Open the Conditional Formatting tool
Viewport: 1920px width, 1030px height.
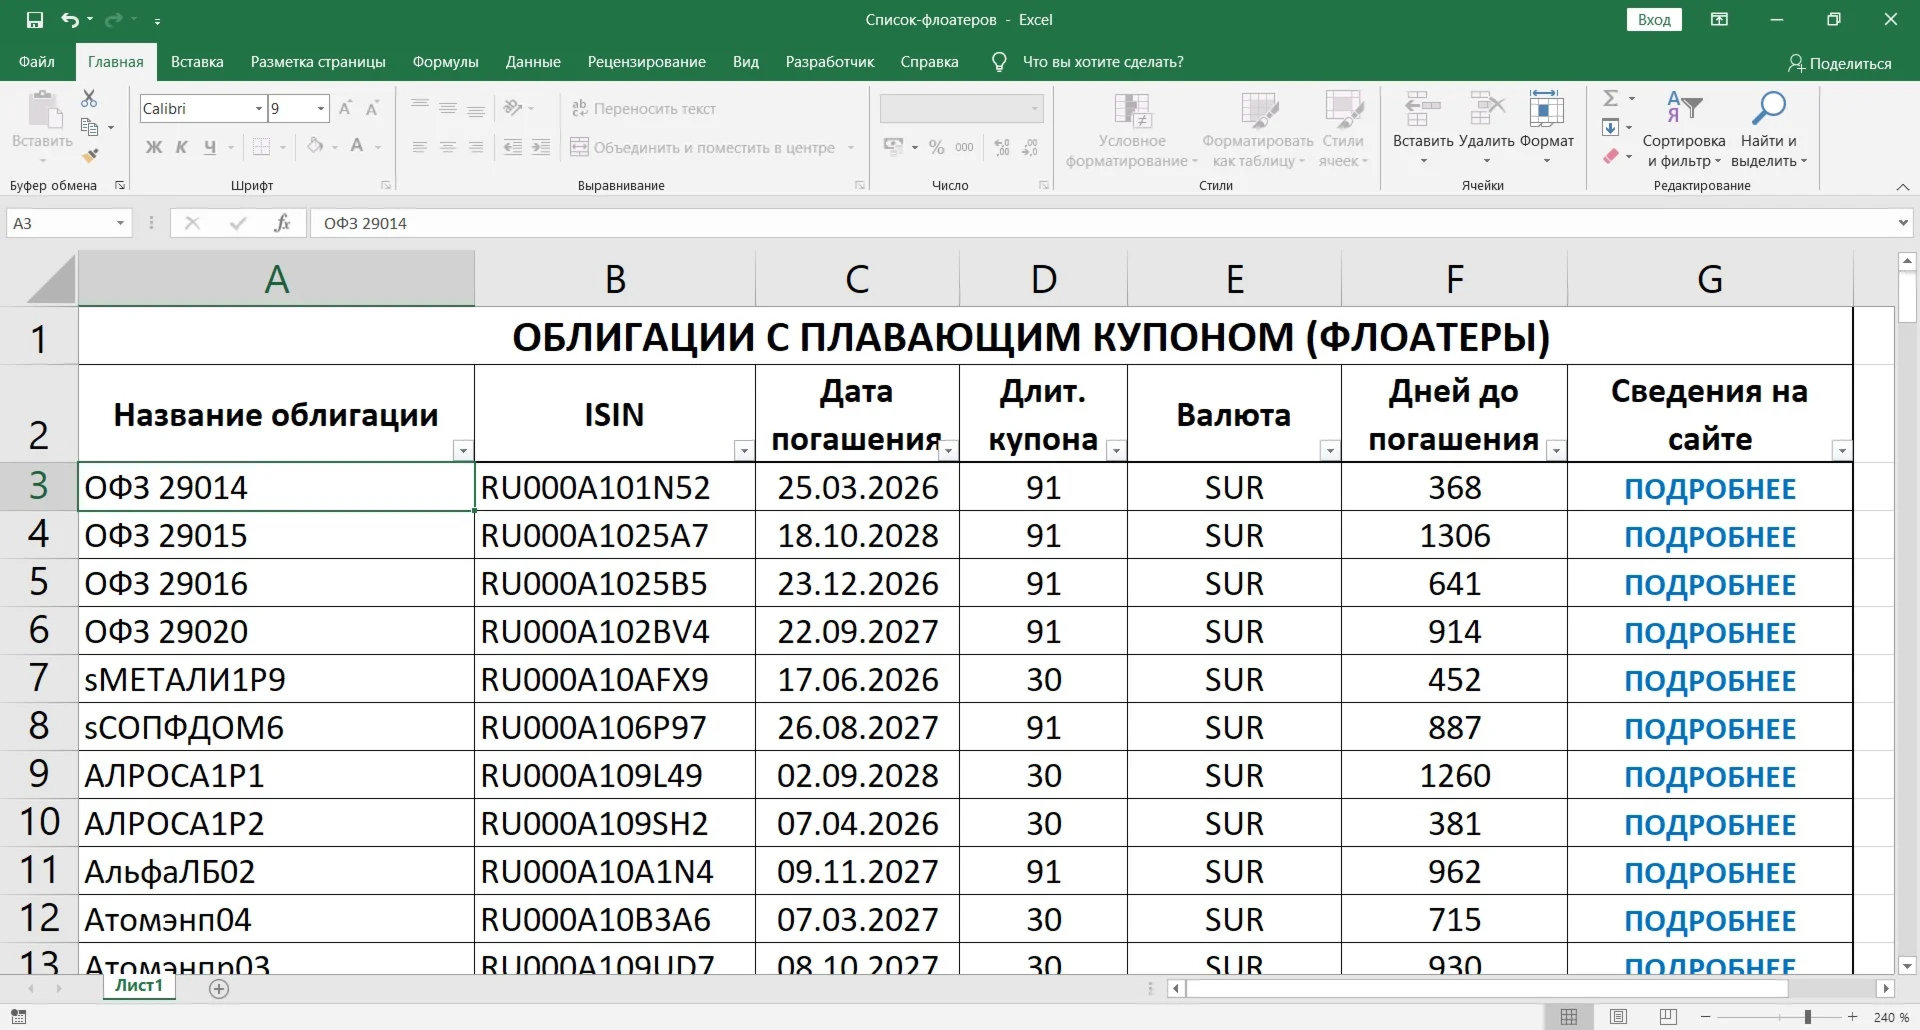click(x=1131, y=128)
